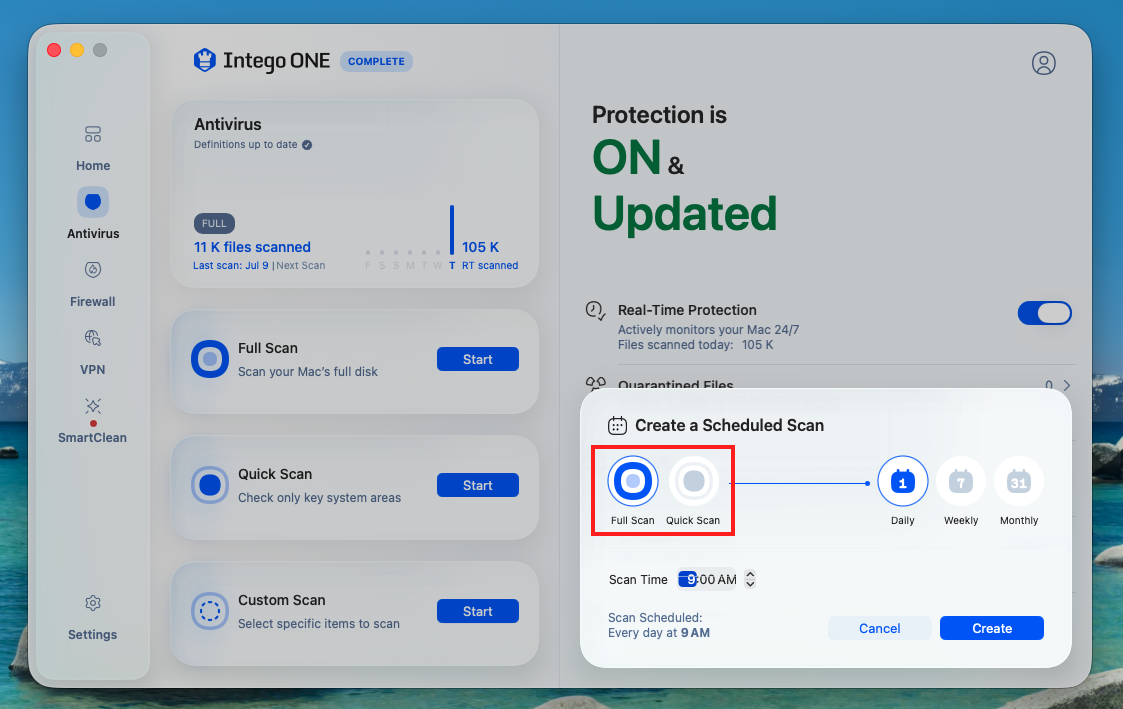Viewport: 1123px width, 709px height.
Task: Click the definitions up to date checkmark
Action: 307,145
